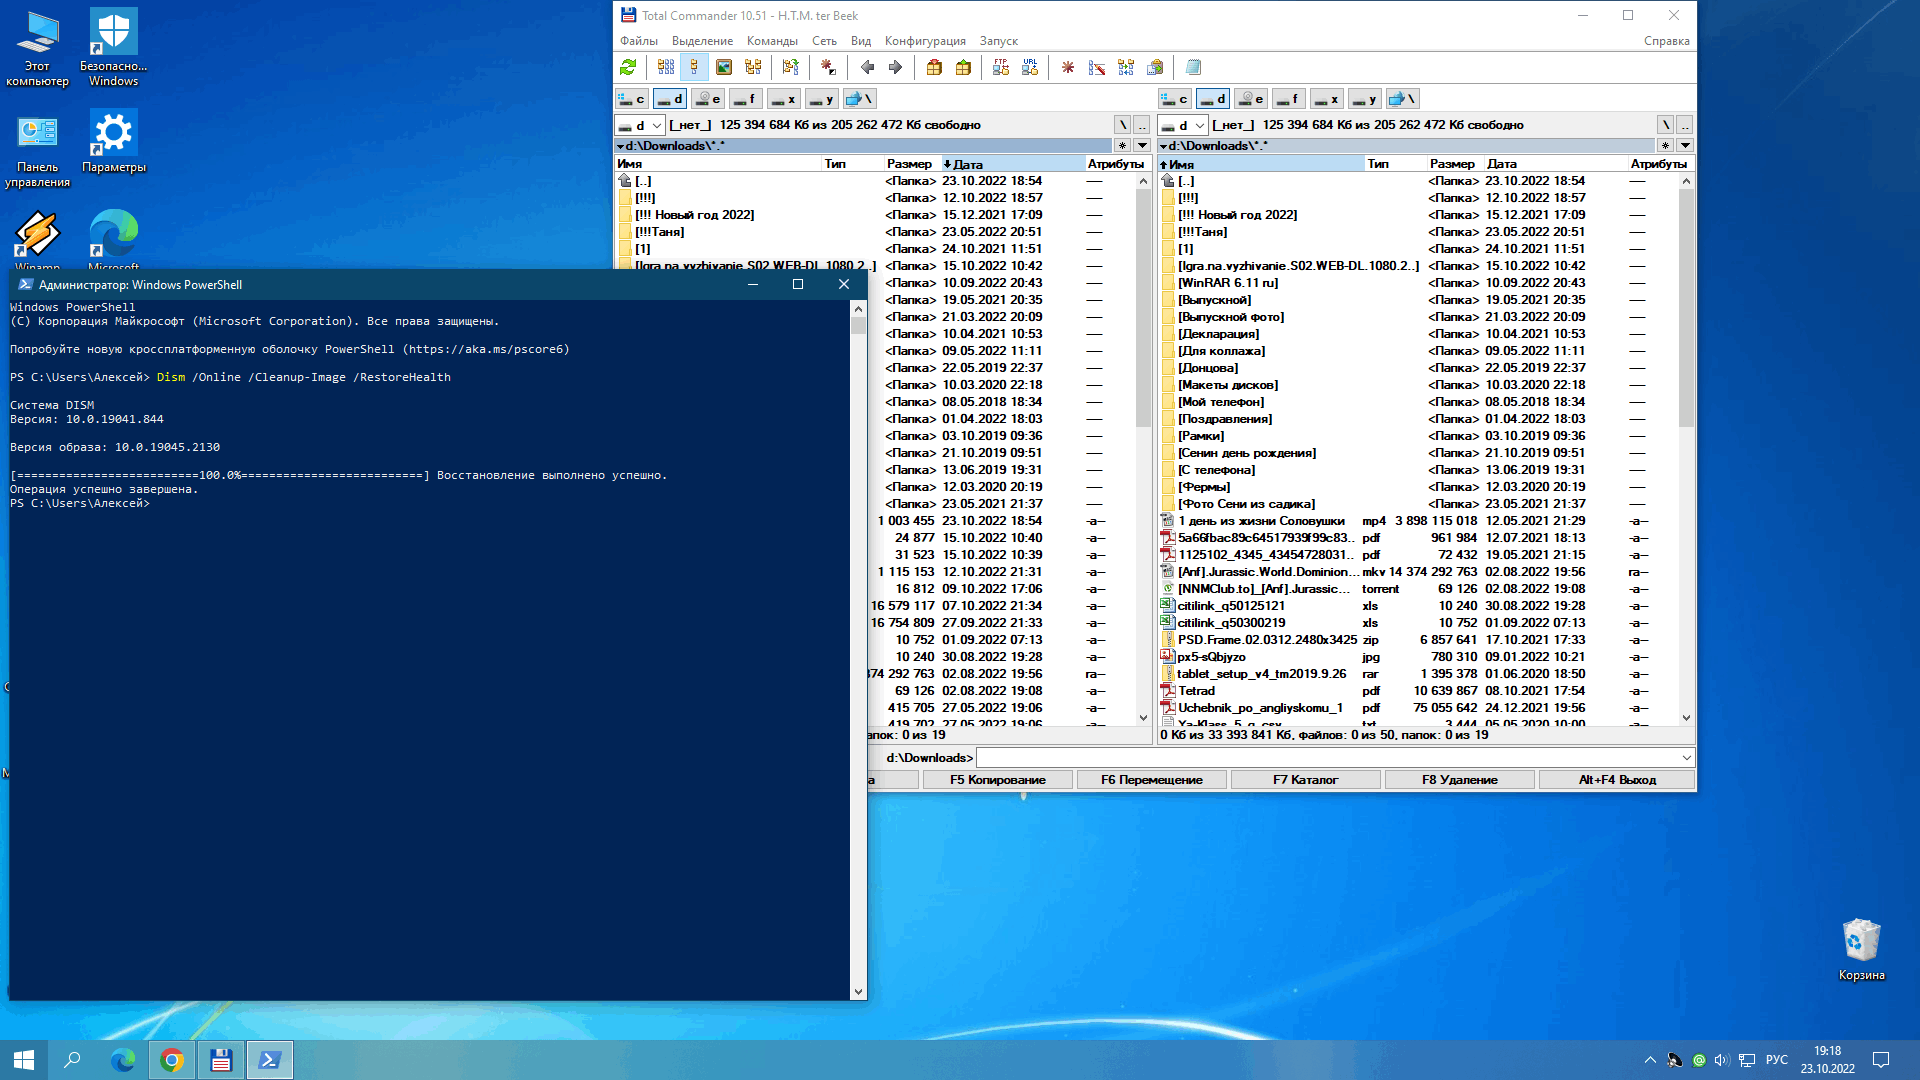This screenshot has width=1920, height=1080.
Task: Open the Multi-rename tool icon
Action: click(x=1097, y=67)
